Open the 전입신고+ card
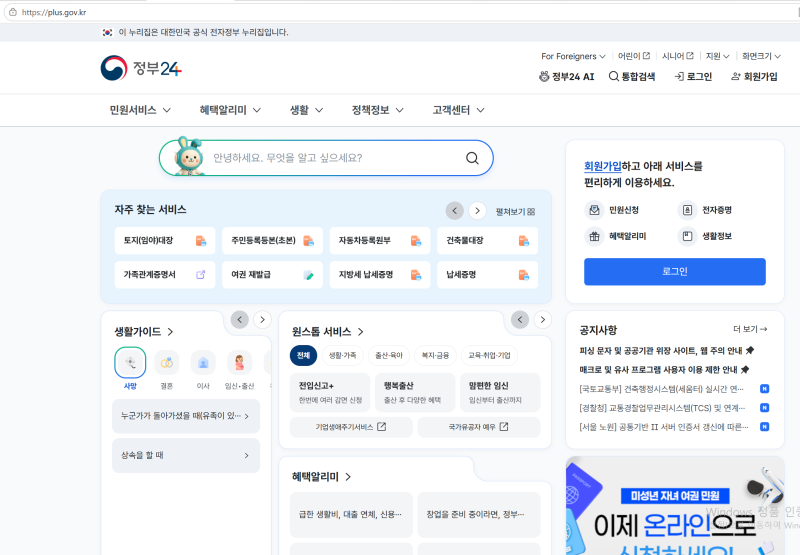This screenshot has height=555, width=800. click(x=330, y=392)
